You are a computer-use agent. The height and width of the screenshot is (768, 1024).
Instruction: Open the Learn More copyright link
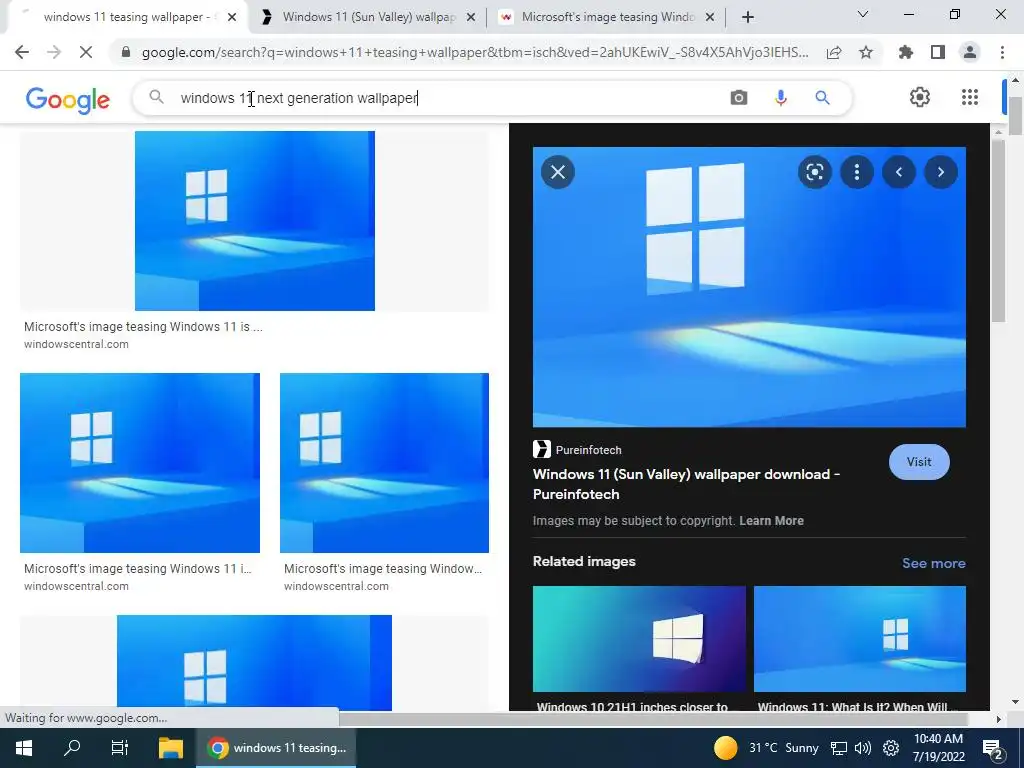[x=771, y=520]
